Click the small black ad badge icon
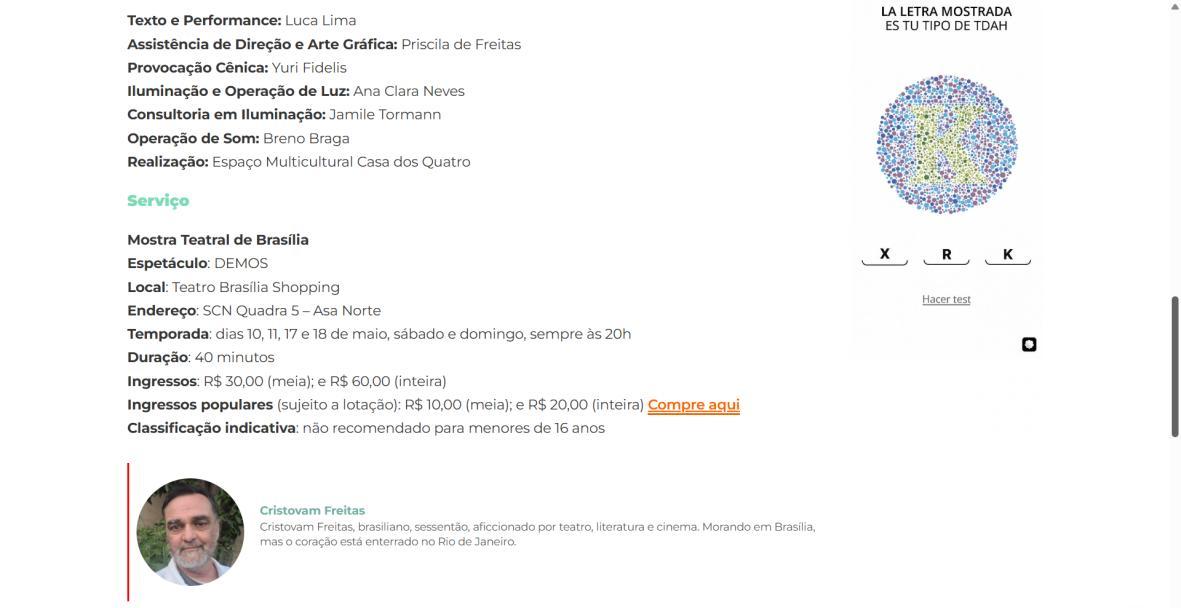The height and width of the screenshot is (608, 1181). pyautogui.click(x=1029, y=344)
